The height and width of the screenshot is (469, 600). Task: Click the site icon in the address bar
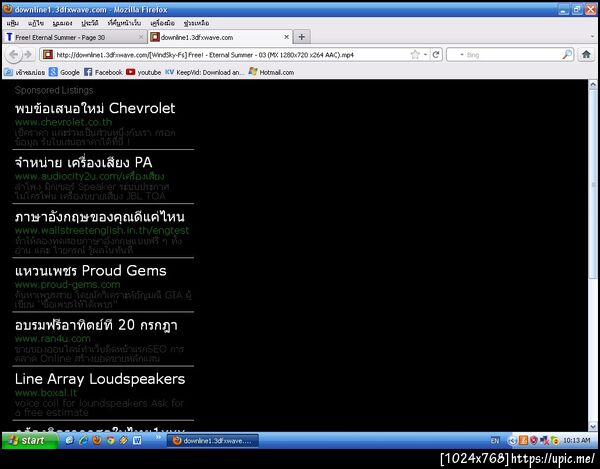48,55
